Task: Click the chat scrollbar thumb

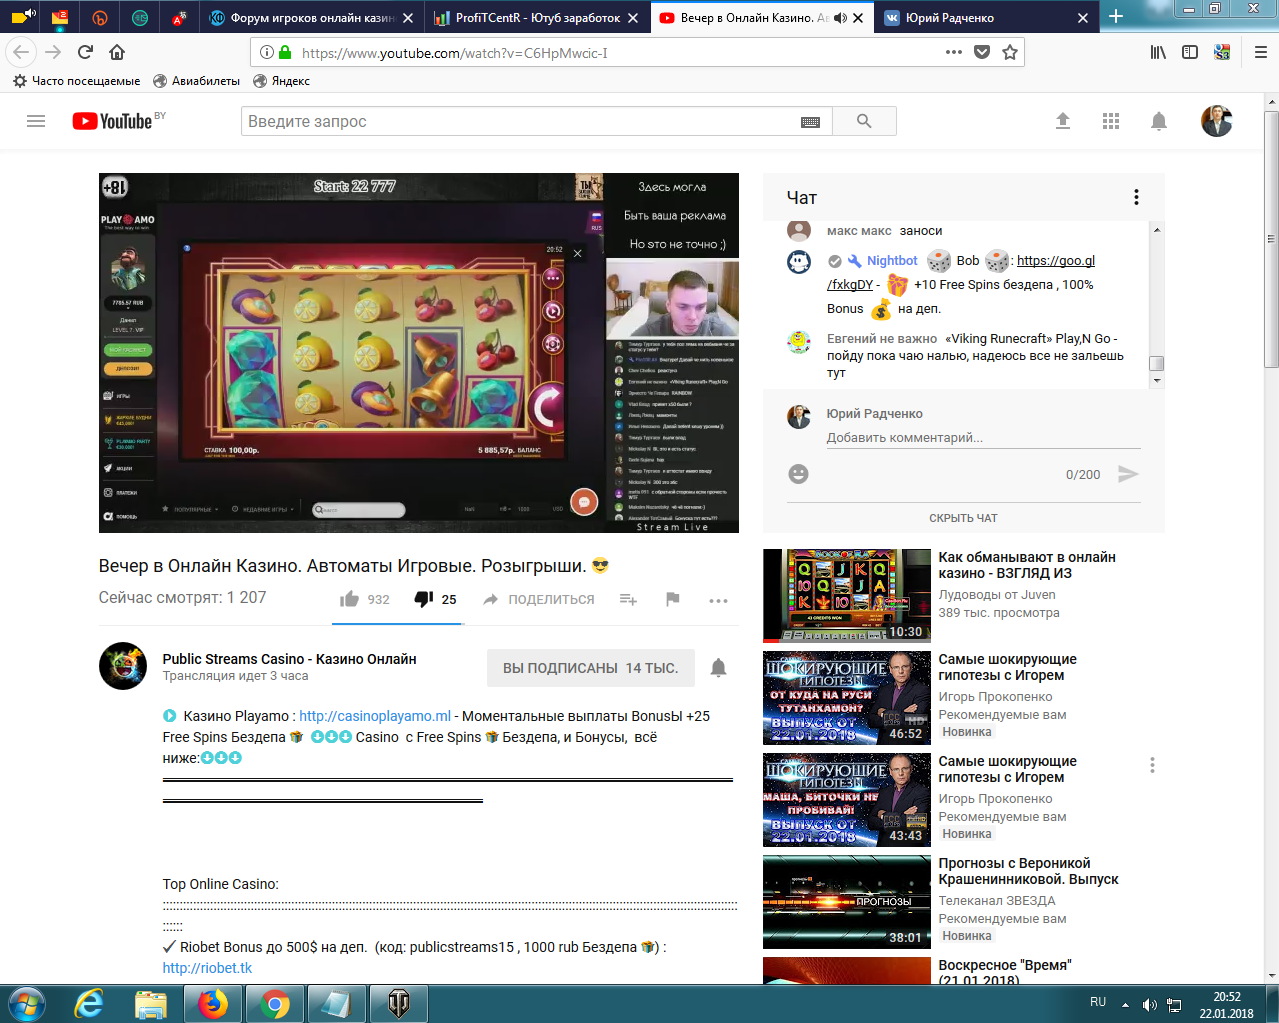Action: 1157,364
